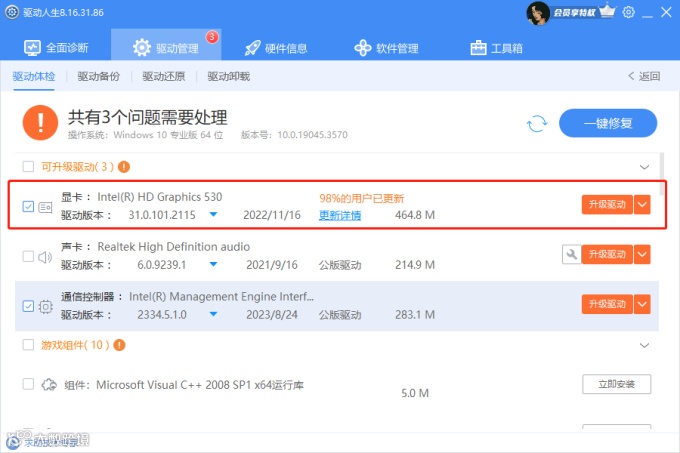680x453 pixels.
Task: Collapse the 可升级驱动 section chevron
Action: coord(644,167)
